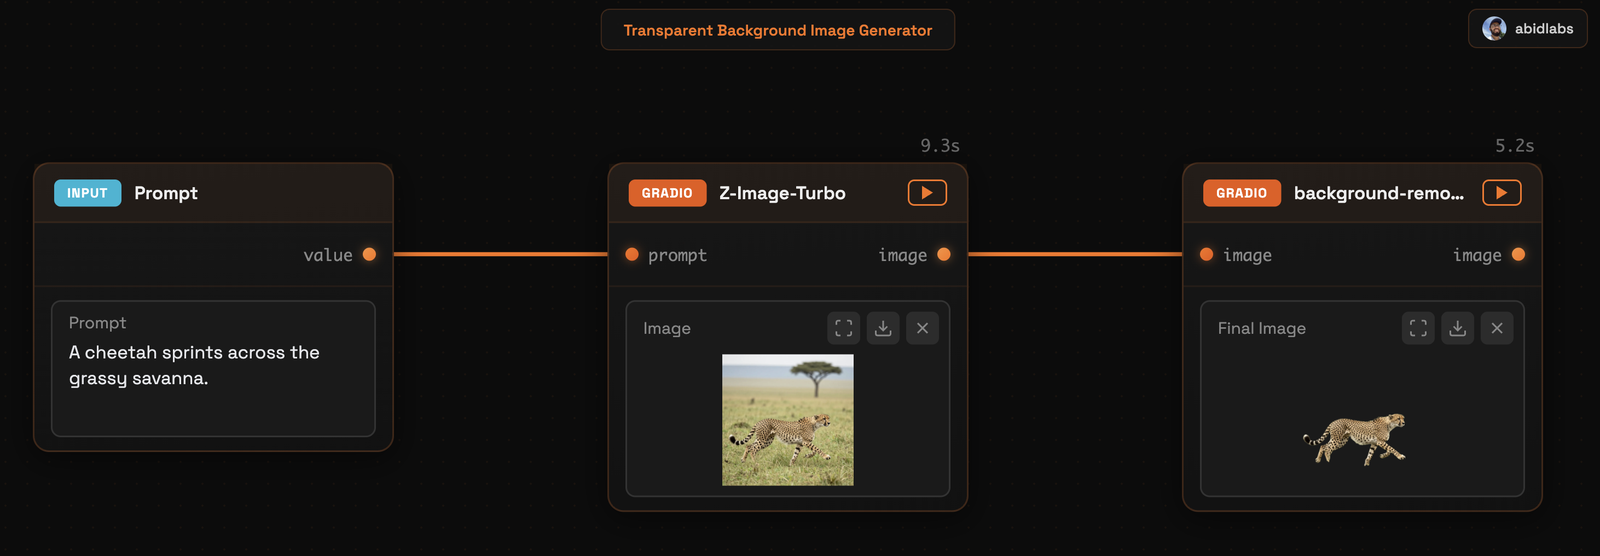The width and height of the screenshot is (1600, 556).
Task: Select the GRADIO badge on Z-Image-Turbo
Action: point(667,193)
